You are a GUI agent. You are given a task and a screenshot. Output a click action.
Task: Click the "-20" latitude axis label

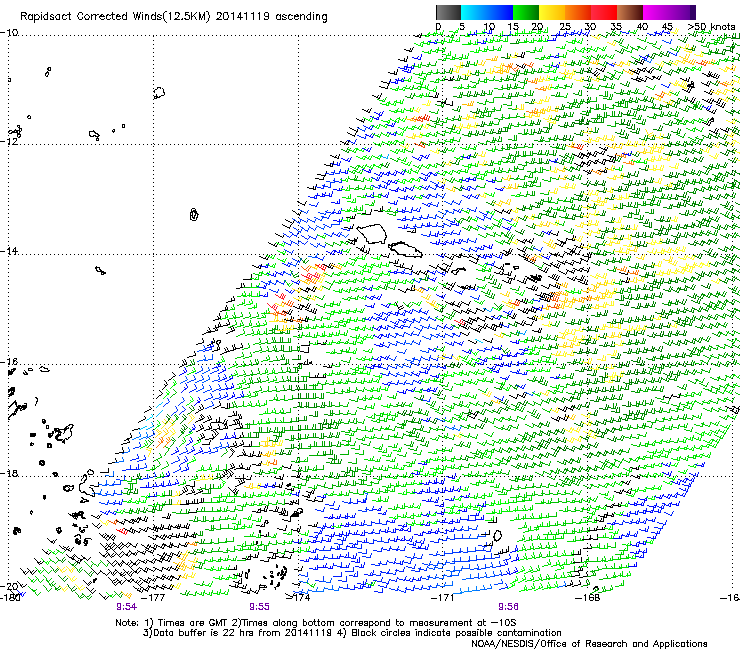(x=9, y=586)
